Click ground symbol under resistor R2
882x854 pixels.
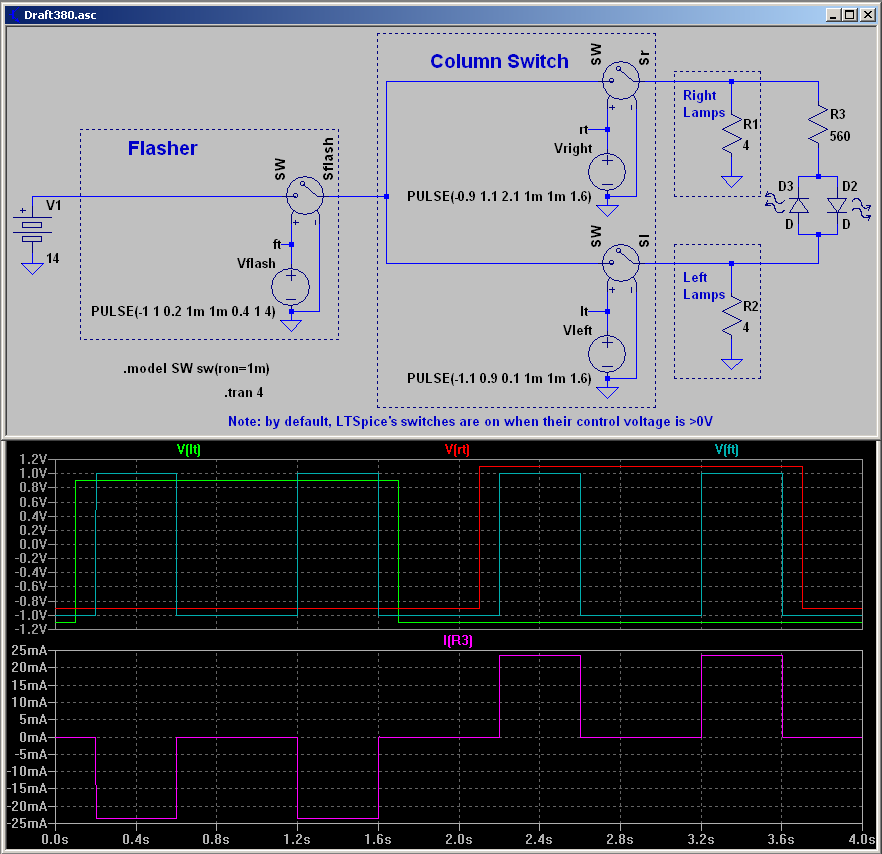pyautogui.click(x=732, y=363)
